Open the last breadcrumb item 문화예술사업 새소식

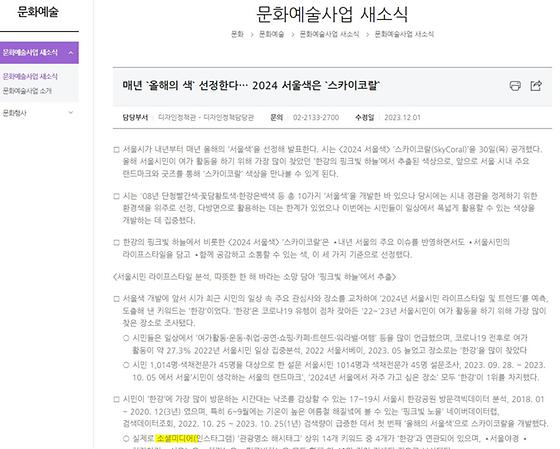(404, 34)
